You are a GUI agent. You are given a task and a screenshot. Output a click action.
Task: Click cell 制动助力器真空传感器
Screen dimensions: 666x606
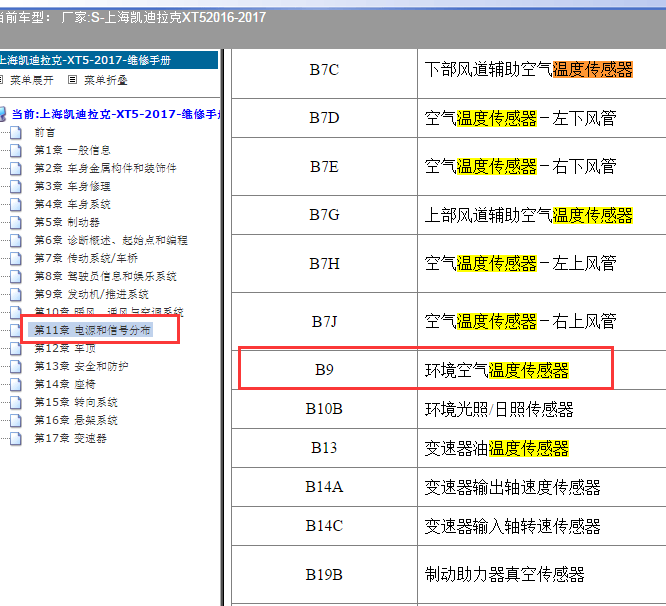(542, 575)
